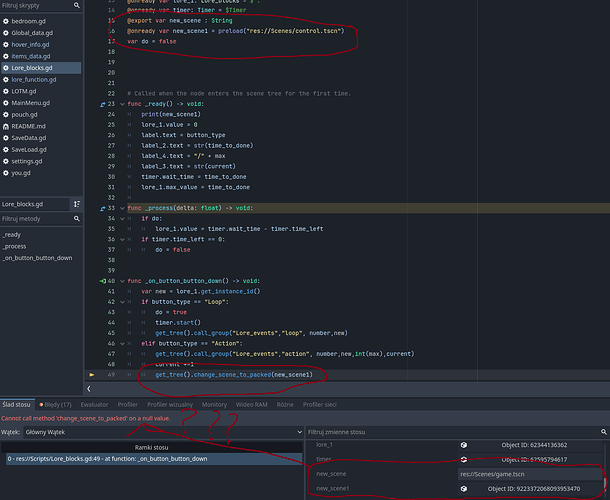Select the stack frame for Lore_blocks.gd:49
The width and height of the screenshot is (610, 500).
pos(108,458)
